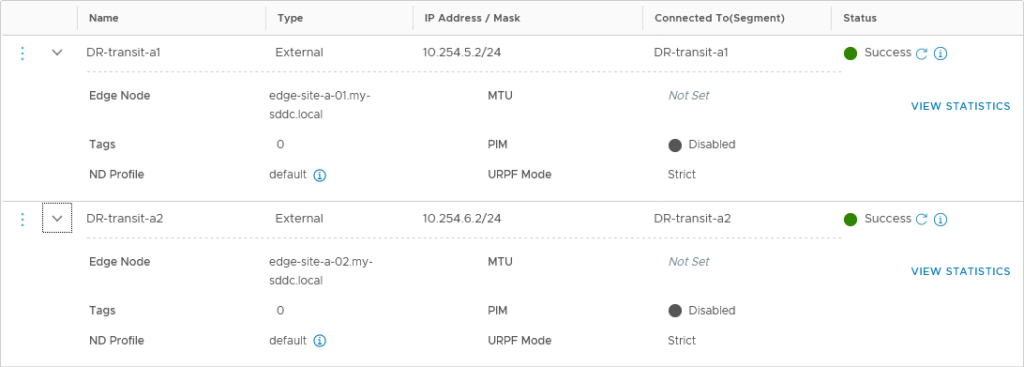Show status info for DR-transit-a2
The width and height of the screenshot is (1024, 367).
pyautogui.click(x=940, y=219)
